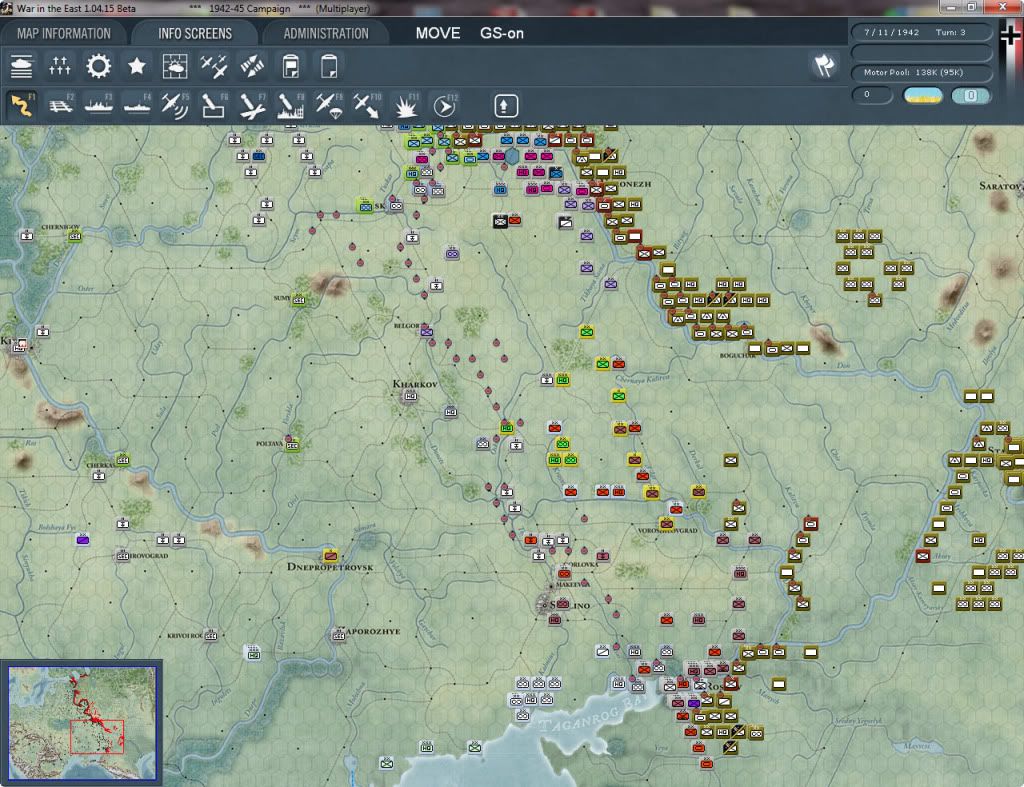Select F9 air transport parachute mode

pyautogui.click(x=329, y=105)
